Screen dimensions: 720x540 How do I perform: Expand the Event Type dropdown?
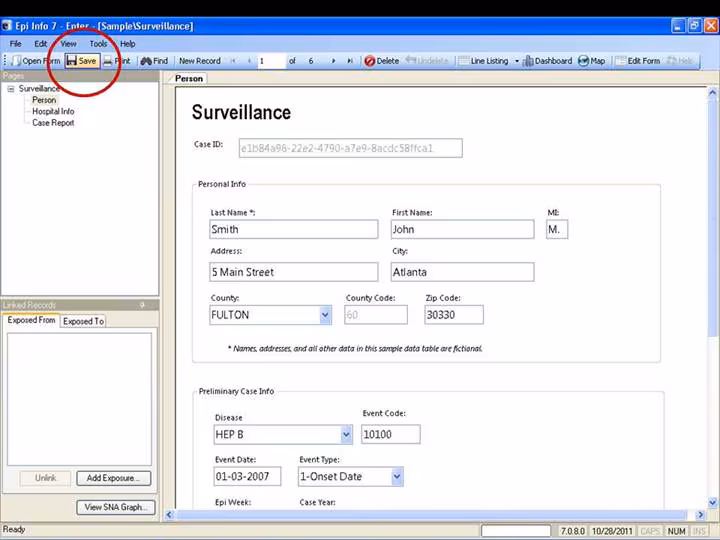click(x=397, y=477)
